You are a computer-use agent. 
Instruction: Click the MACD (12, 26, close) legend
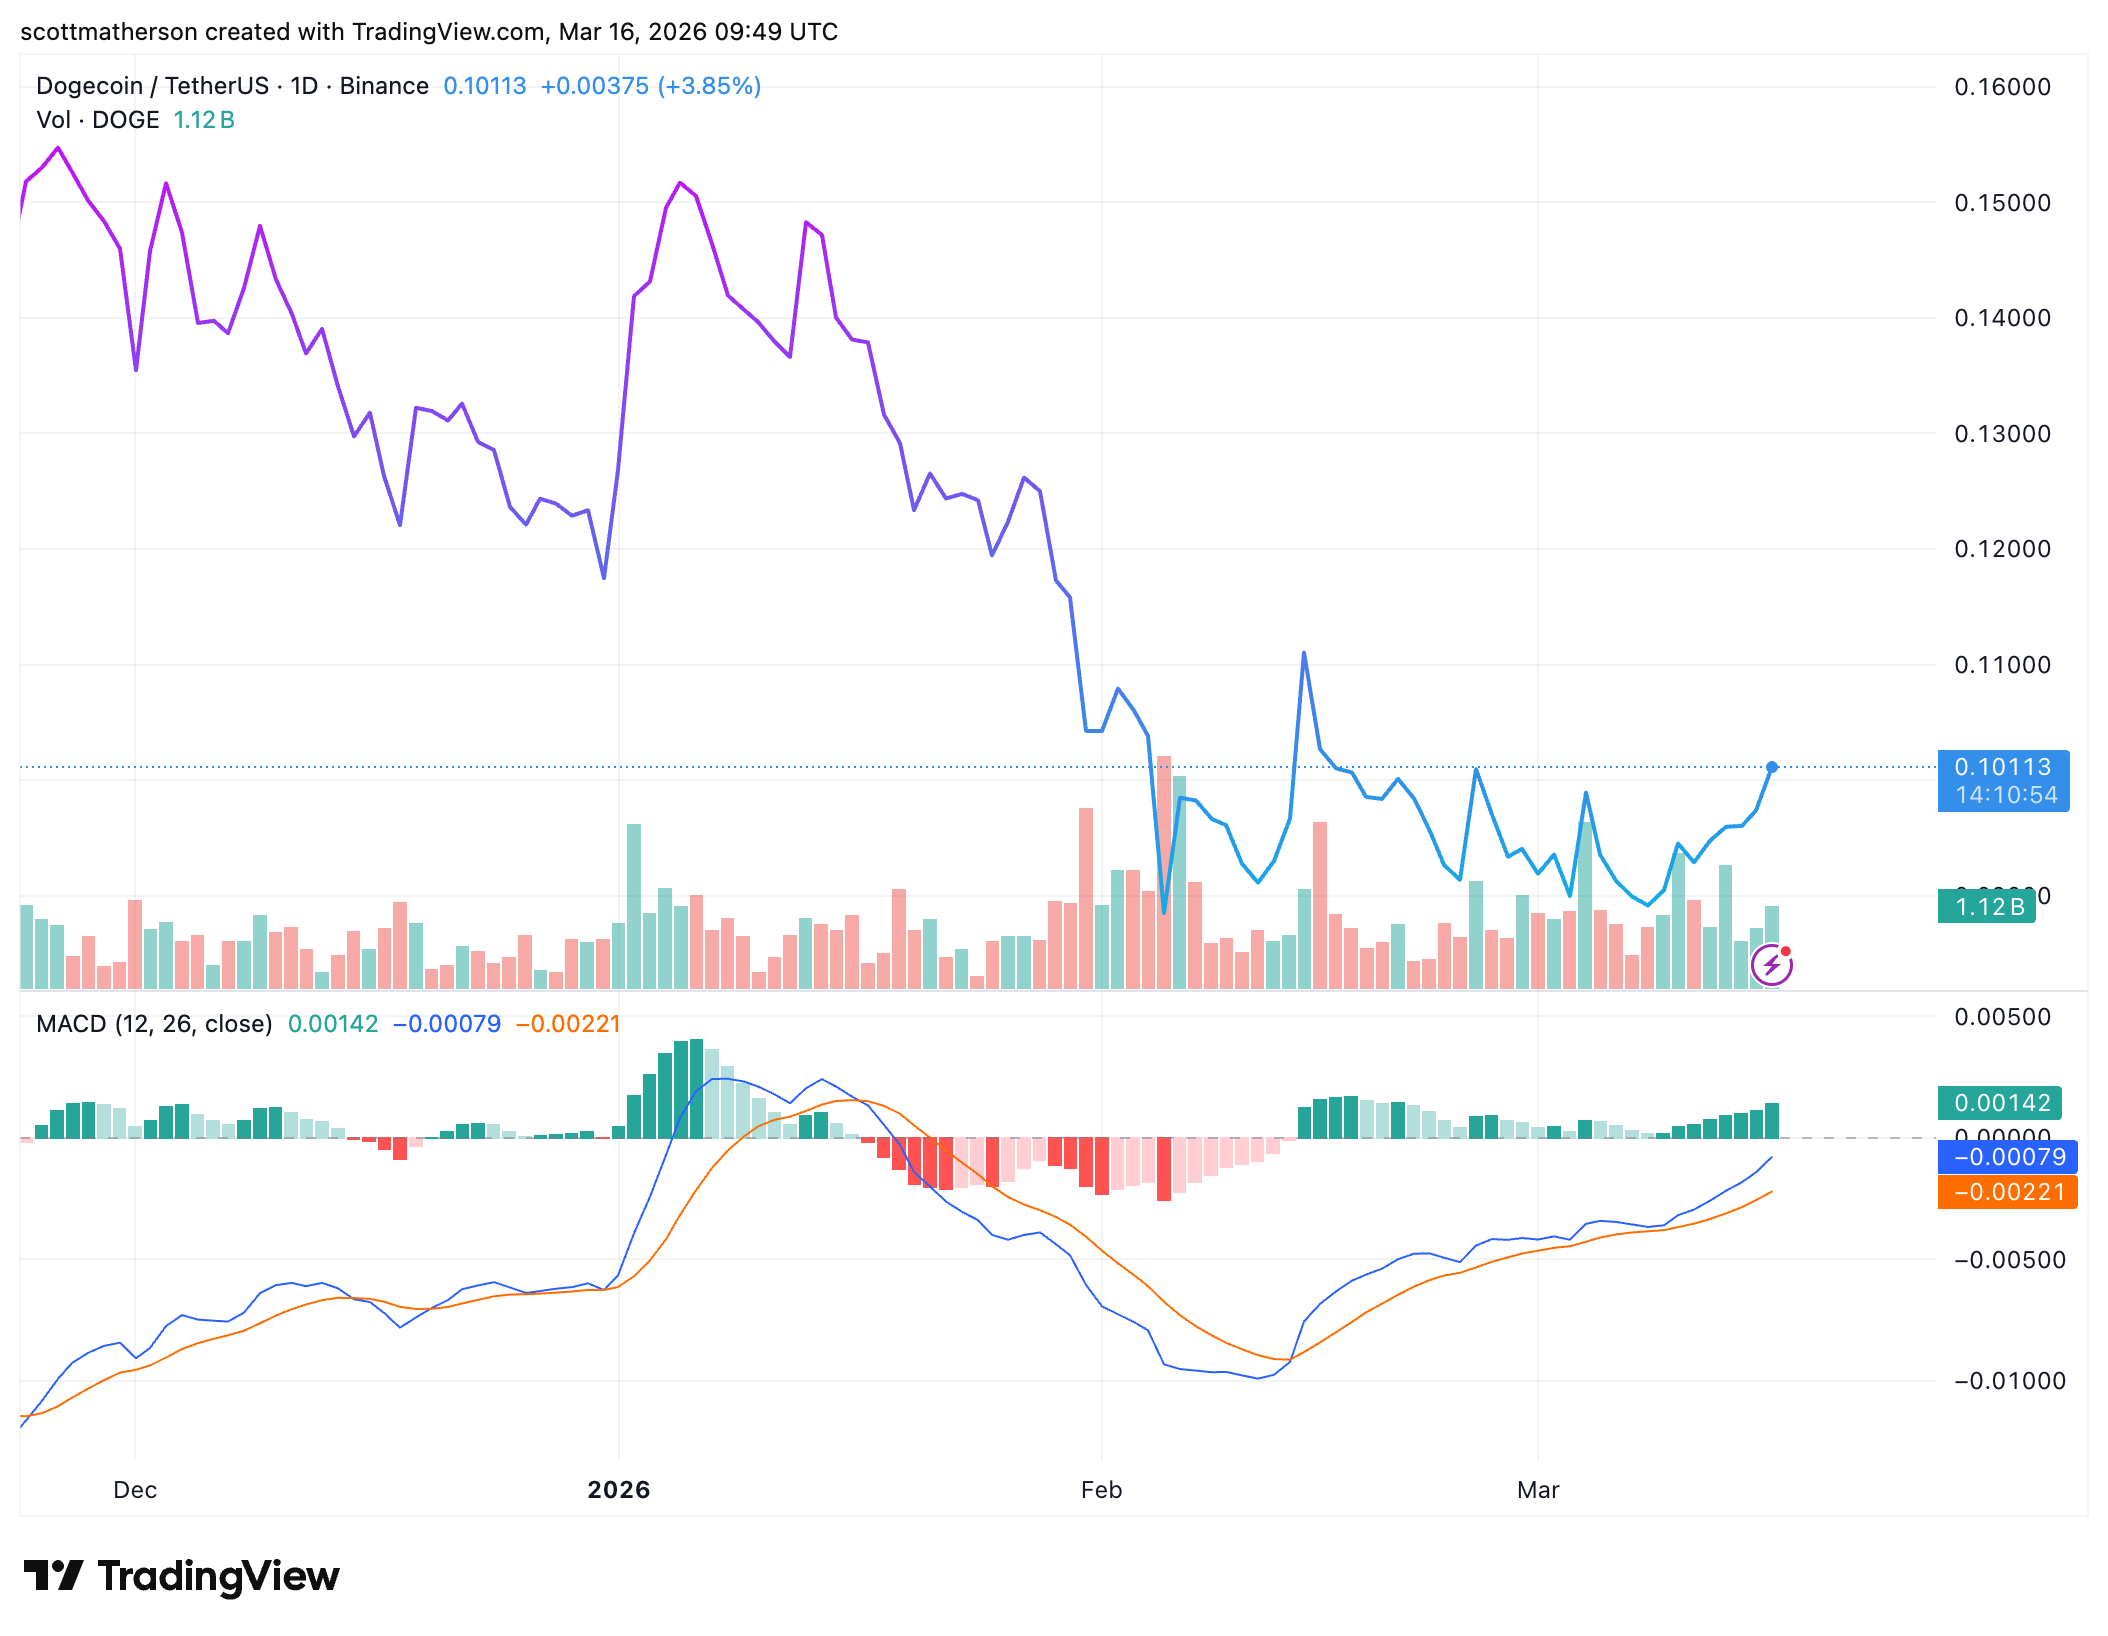click(154, 1024)
